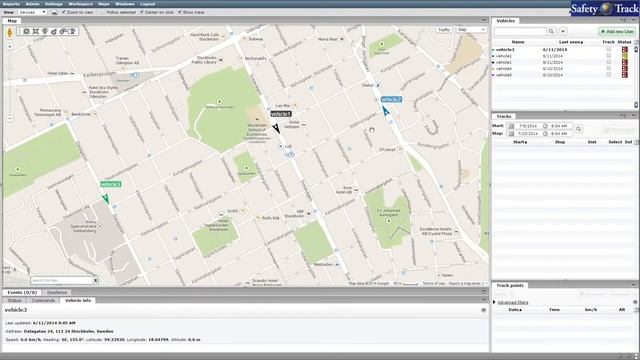The height and width of the screenshot is (360, 640).
Task: Toggle the Zoom to view checkbox
Action: coord(64,12)
